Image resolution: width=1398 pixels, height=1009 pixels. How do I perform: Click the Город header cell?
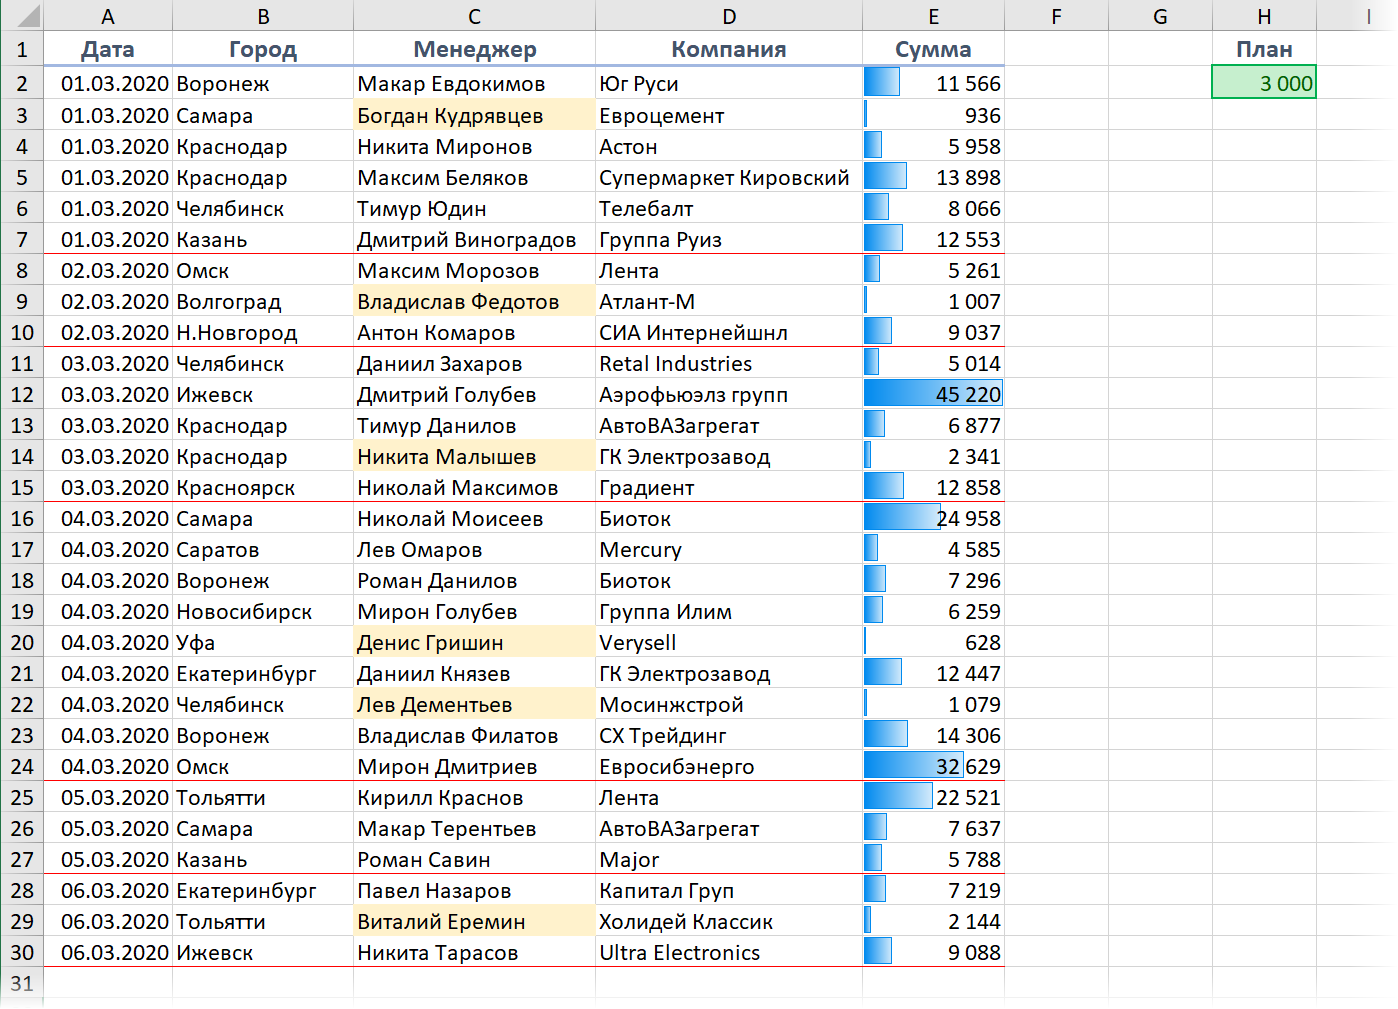point(263,49)
